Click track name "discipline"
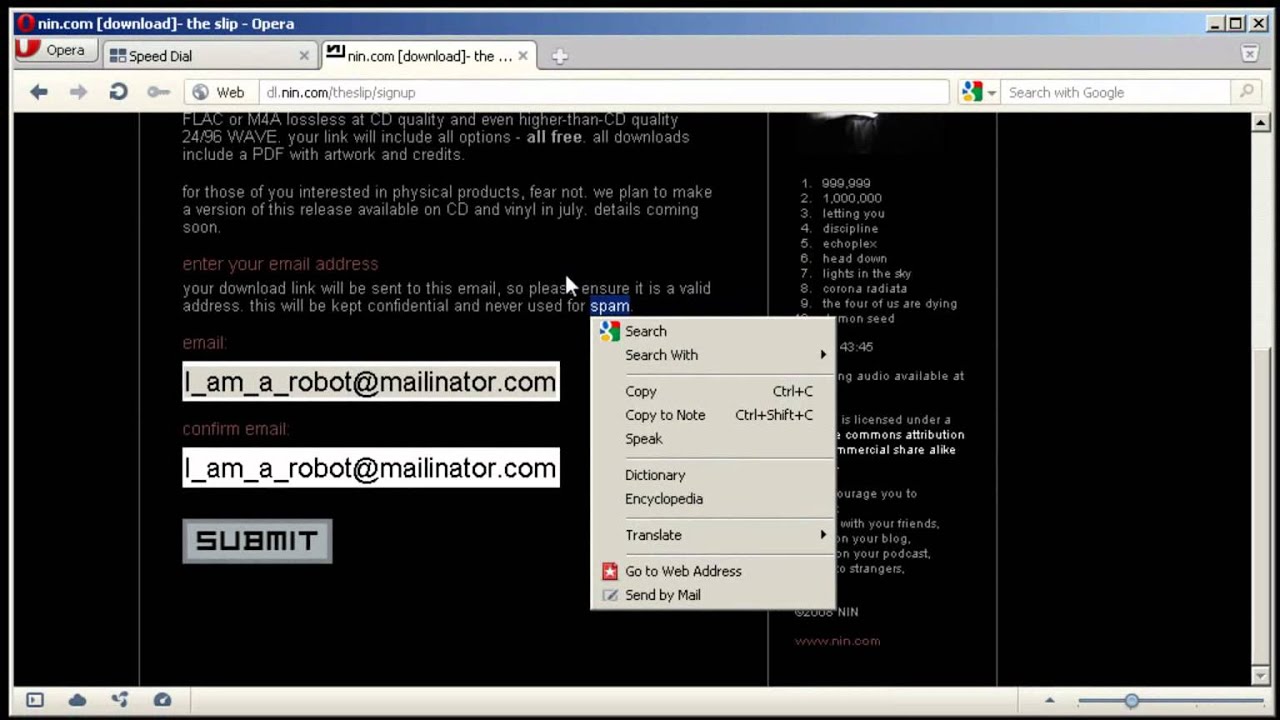Viewport: 1280px width, 720px height. click(850, 228)
